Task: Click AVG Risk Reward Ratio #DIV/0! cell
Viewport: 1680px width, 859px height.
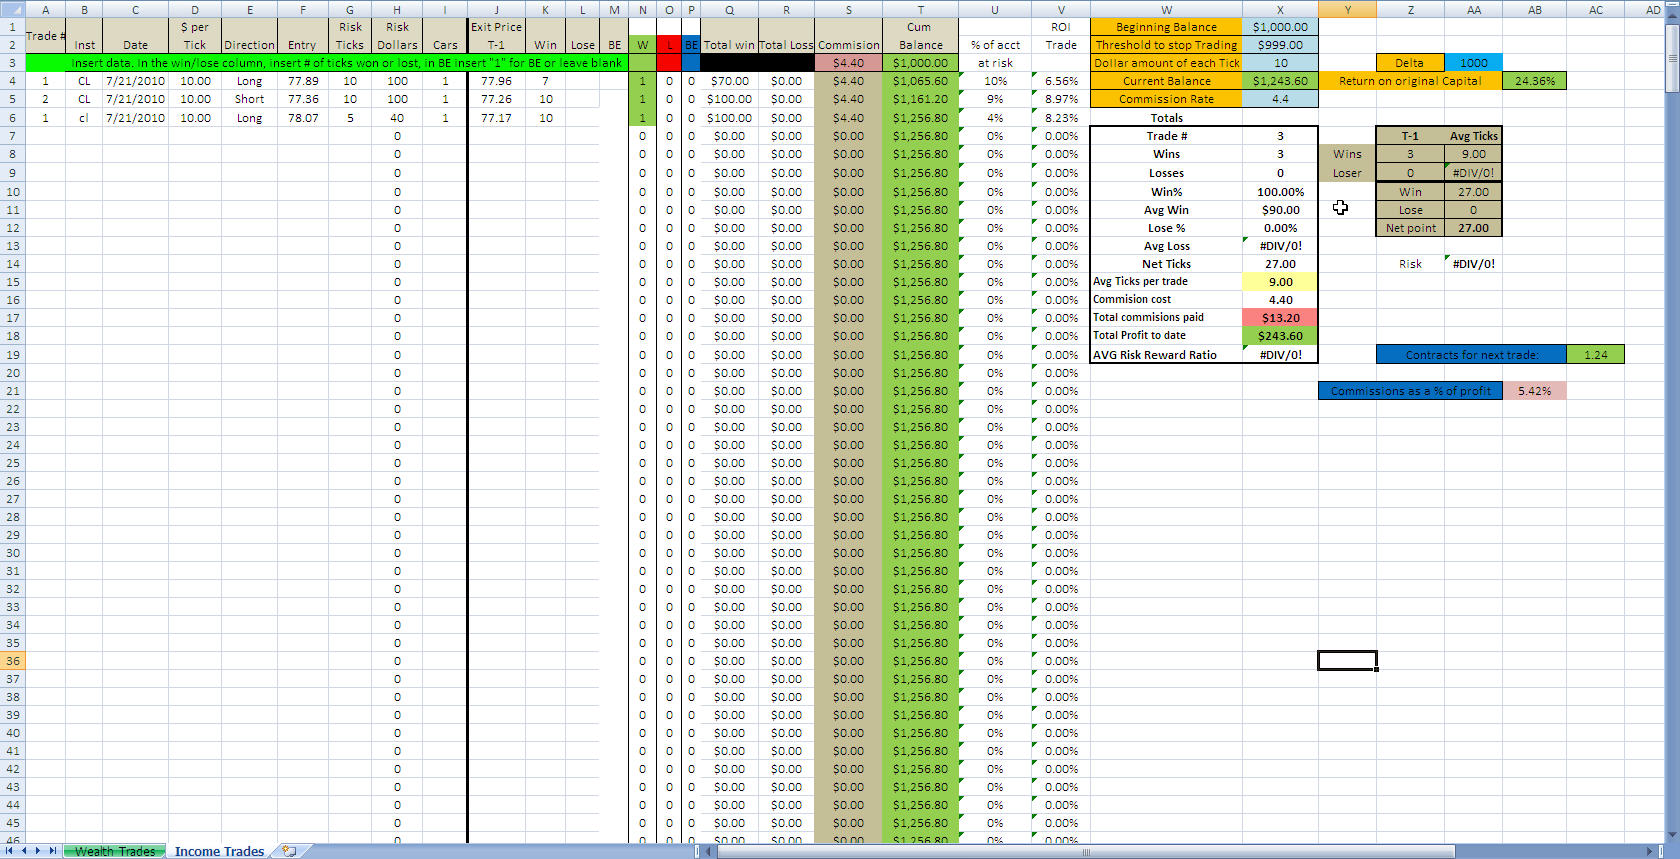Action: click(1280, 355)
